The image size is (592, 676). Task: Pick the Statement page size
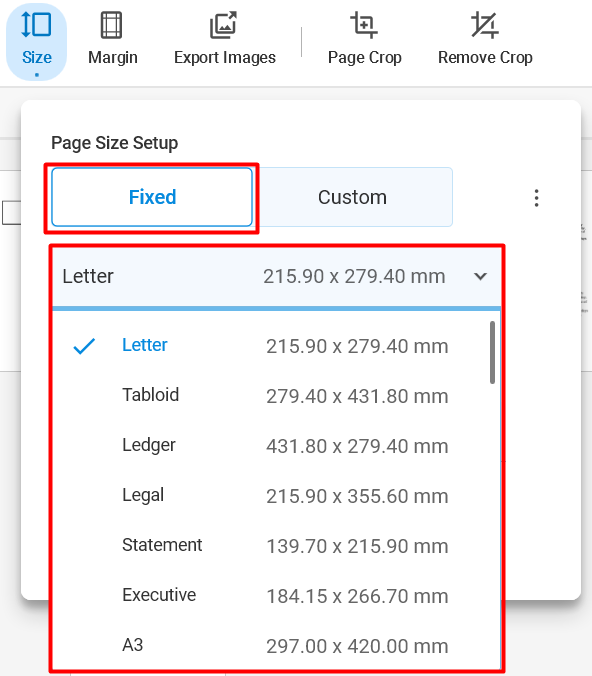[x=276, y=545]
